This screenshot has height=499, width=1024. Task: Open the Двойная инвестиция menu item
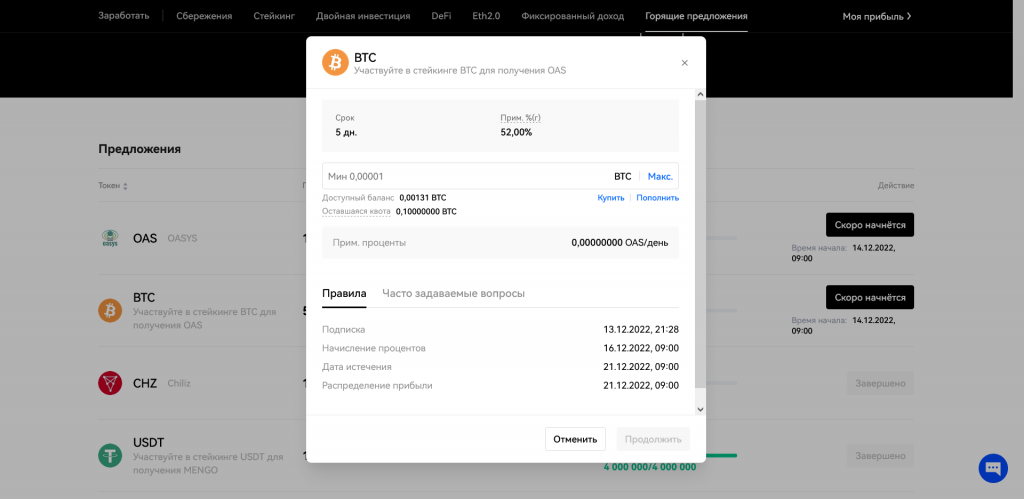pos(362,16)
